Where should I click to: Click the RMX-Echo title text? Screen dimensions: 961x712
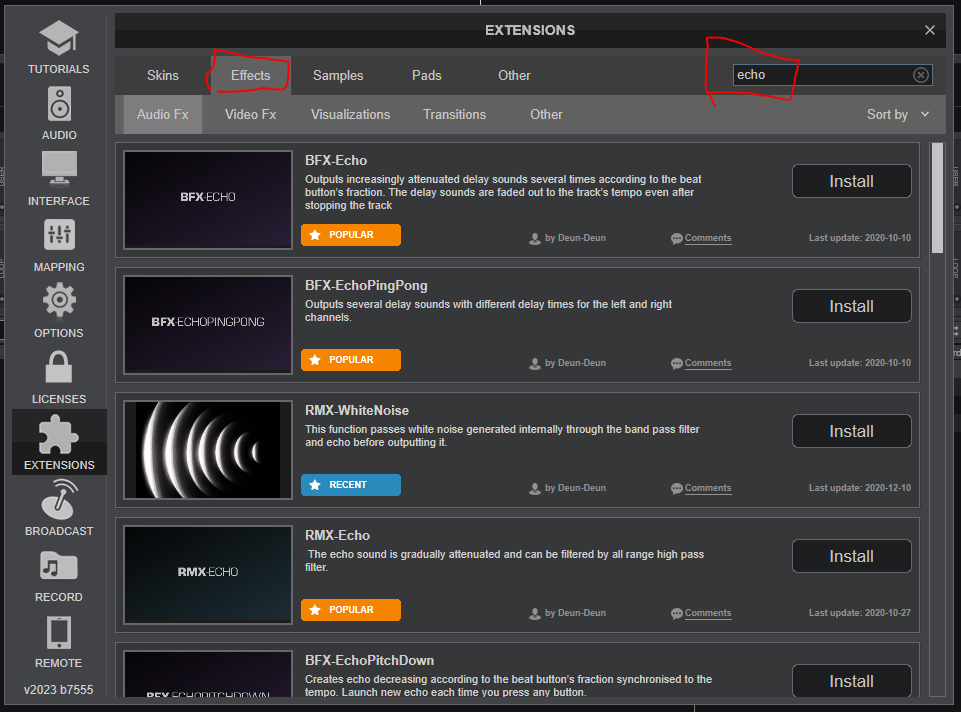337,536
